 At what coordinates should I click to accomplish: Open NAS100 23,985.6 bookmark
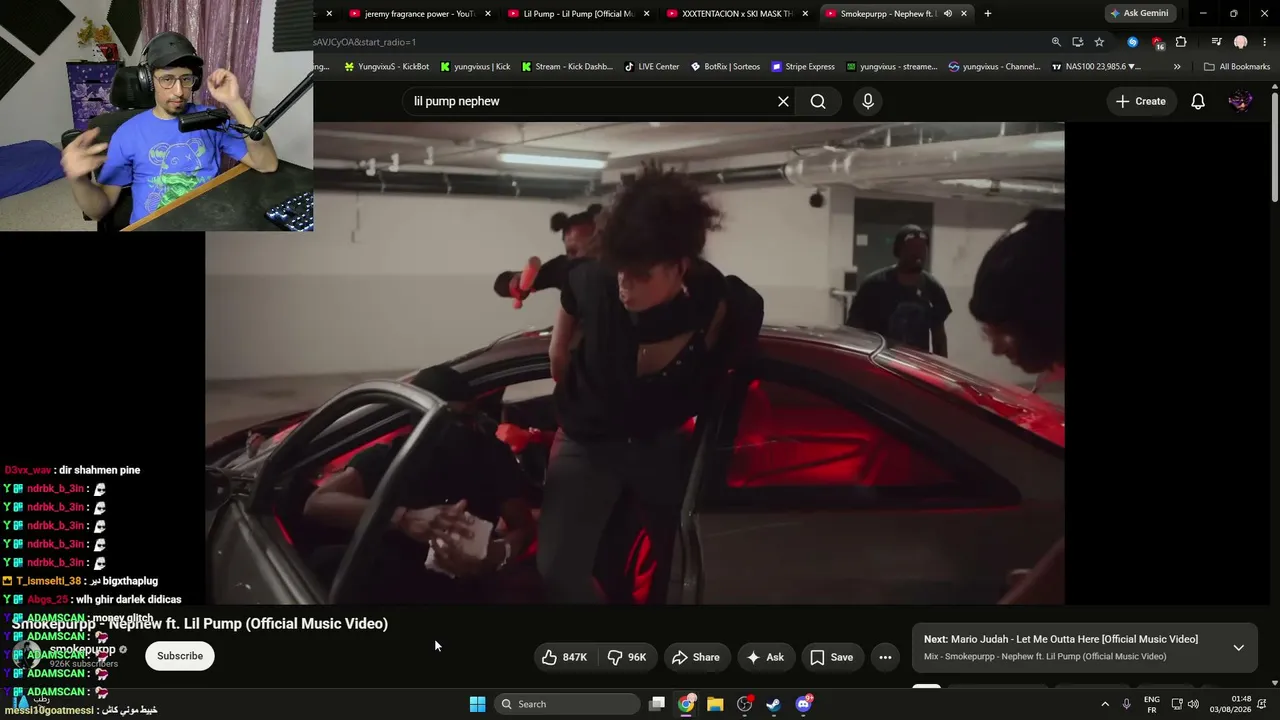[x=1097, y=67]
